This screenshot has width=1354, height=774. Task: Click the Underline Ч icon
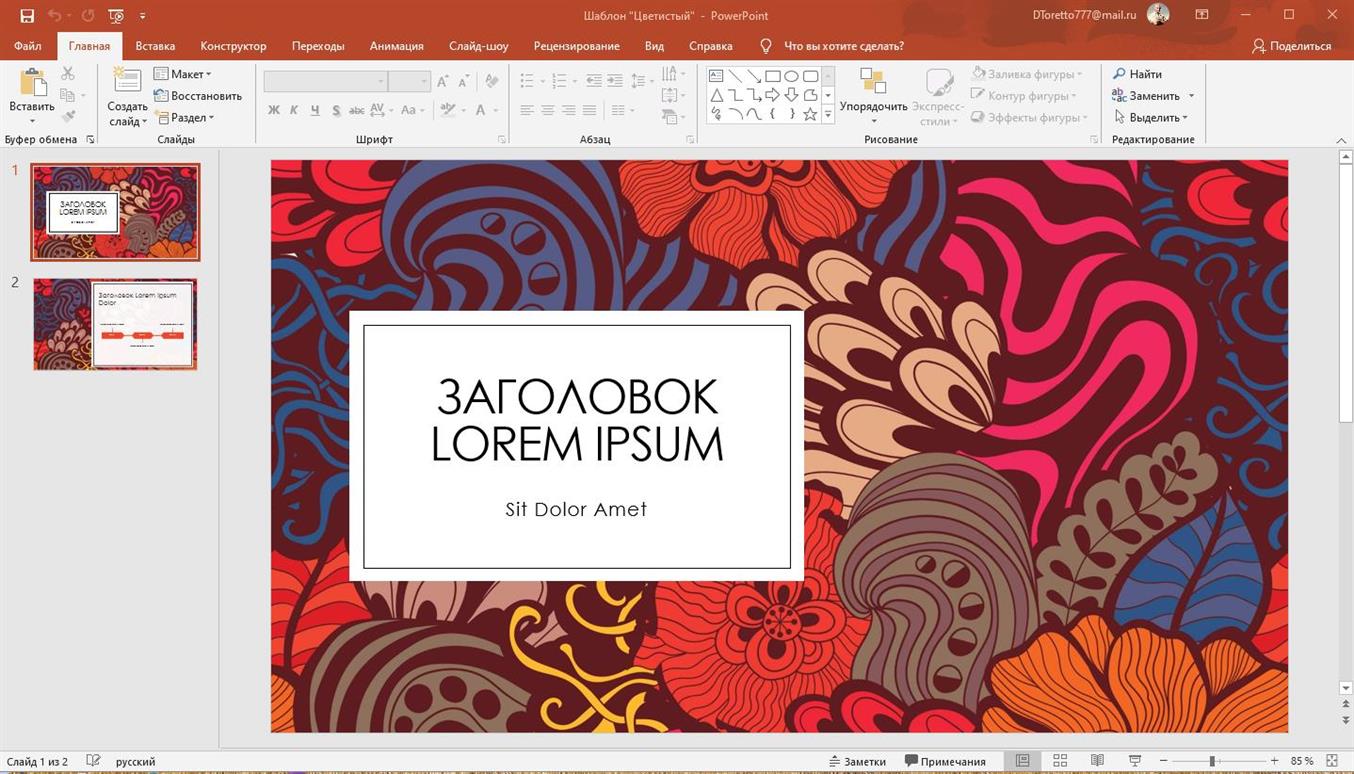315,110
